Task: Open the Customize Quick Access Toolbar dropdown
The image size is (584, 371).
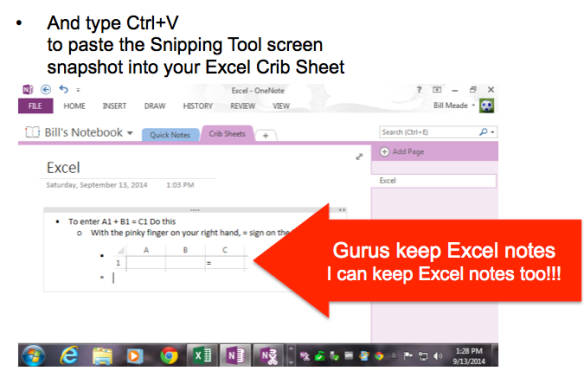Action: click(78, 90)
